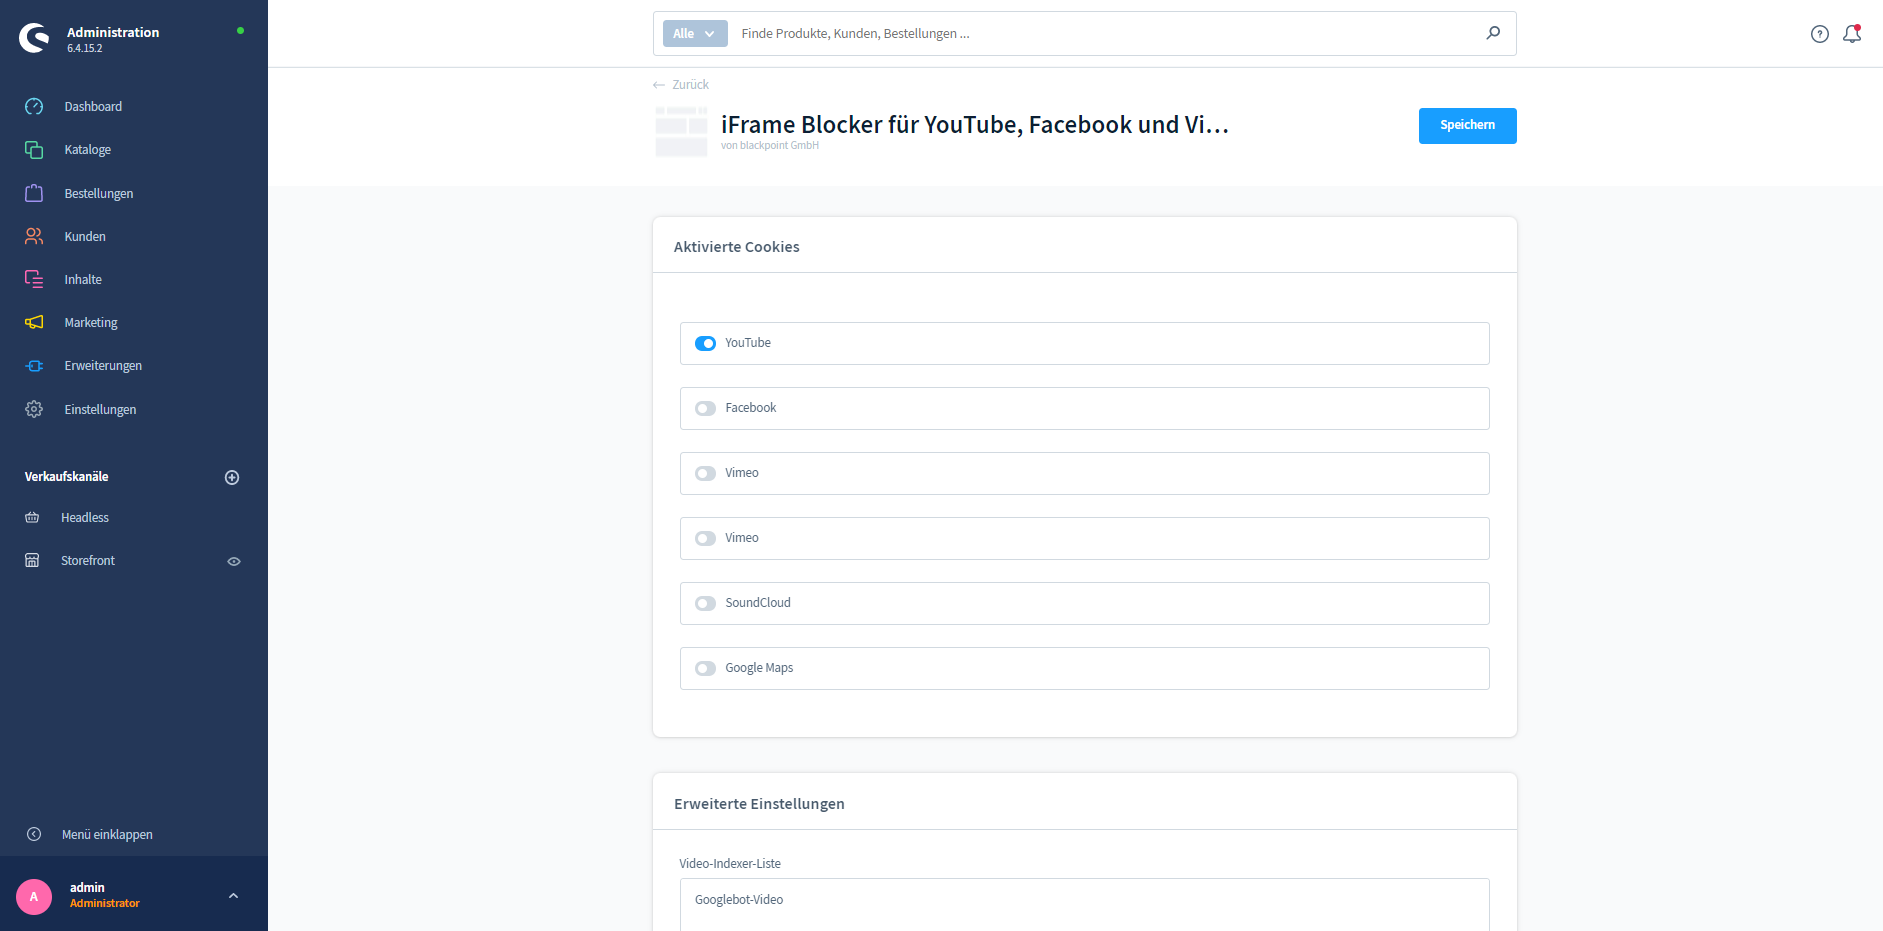1883x931 pixels.
Task: Disable the YouTube cookie toggle
Action: [705, 343]
